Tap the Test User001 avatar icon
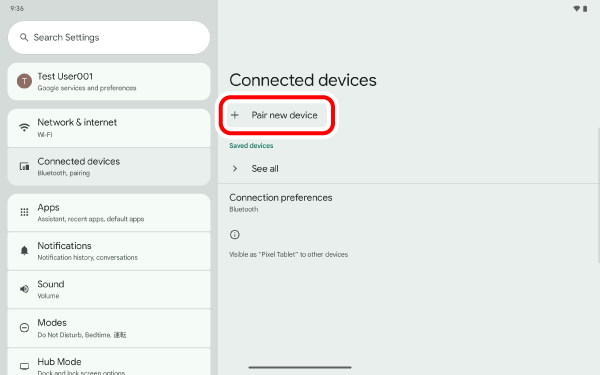Viewport: 600px width, 375px height. pos(24,81)
